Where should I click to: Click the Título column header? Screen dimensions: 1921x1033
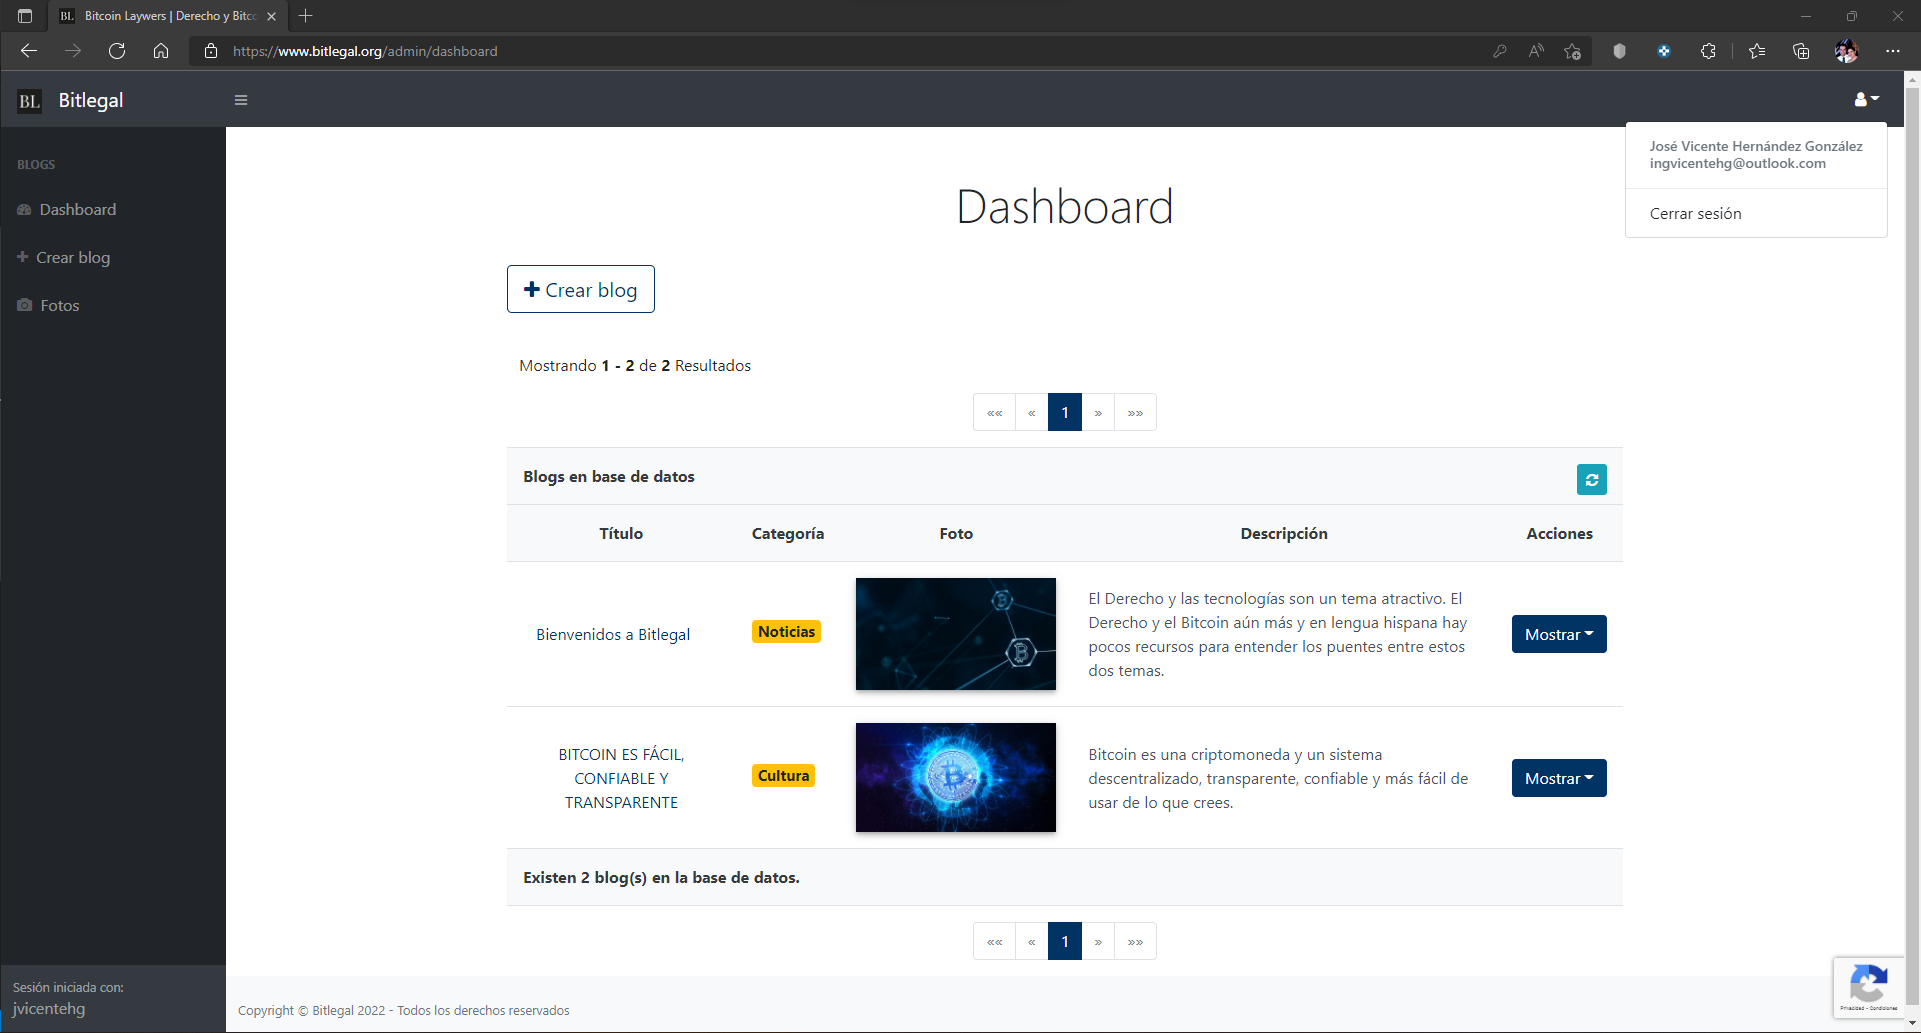pyautogui.click(x=621, y=533)
